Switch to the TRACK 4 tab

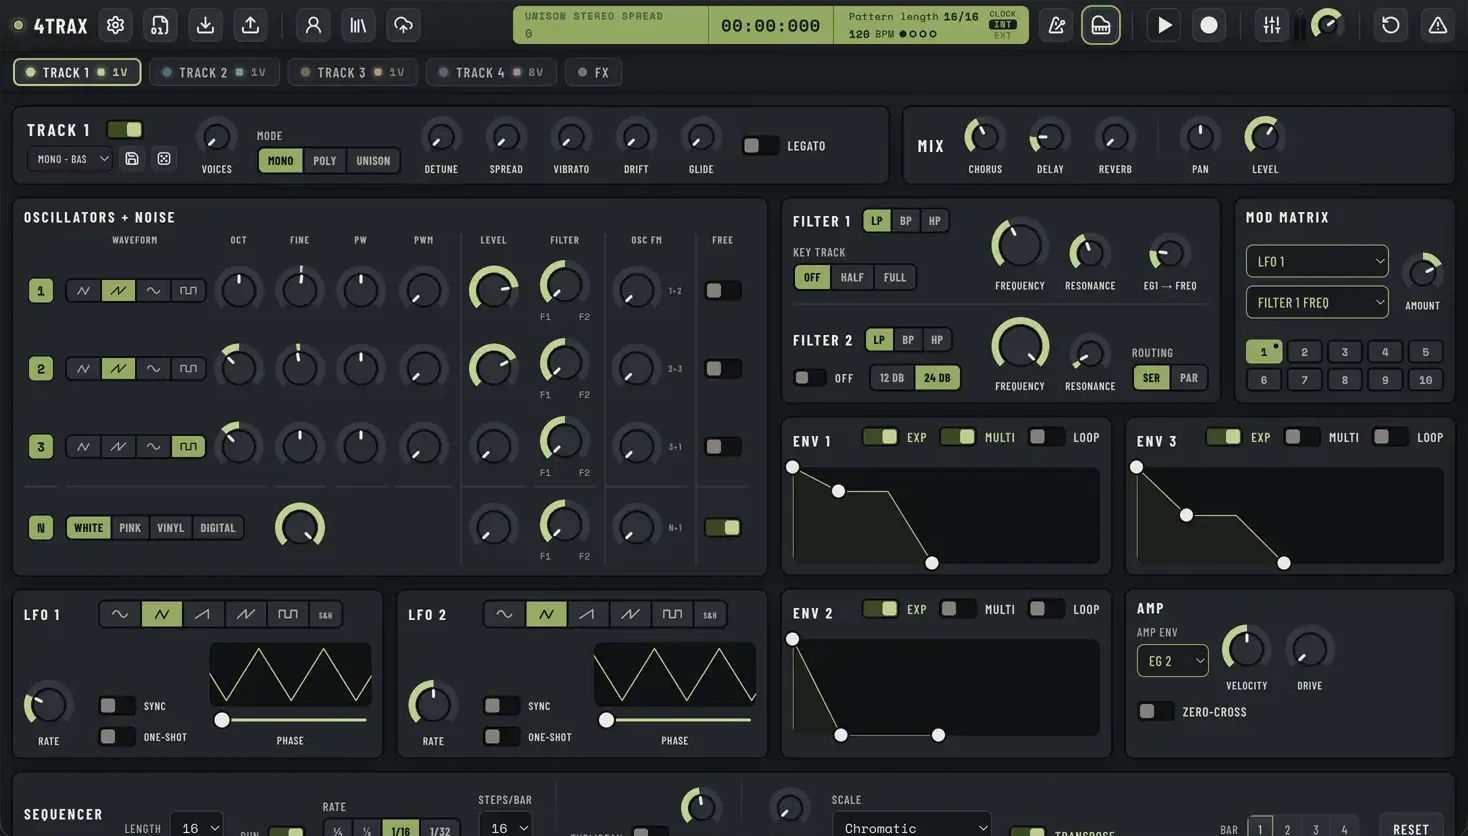(491, 72)
